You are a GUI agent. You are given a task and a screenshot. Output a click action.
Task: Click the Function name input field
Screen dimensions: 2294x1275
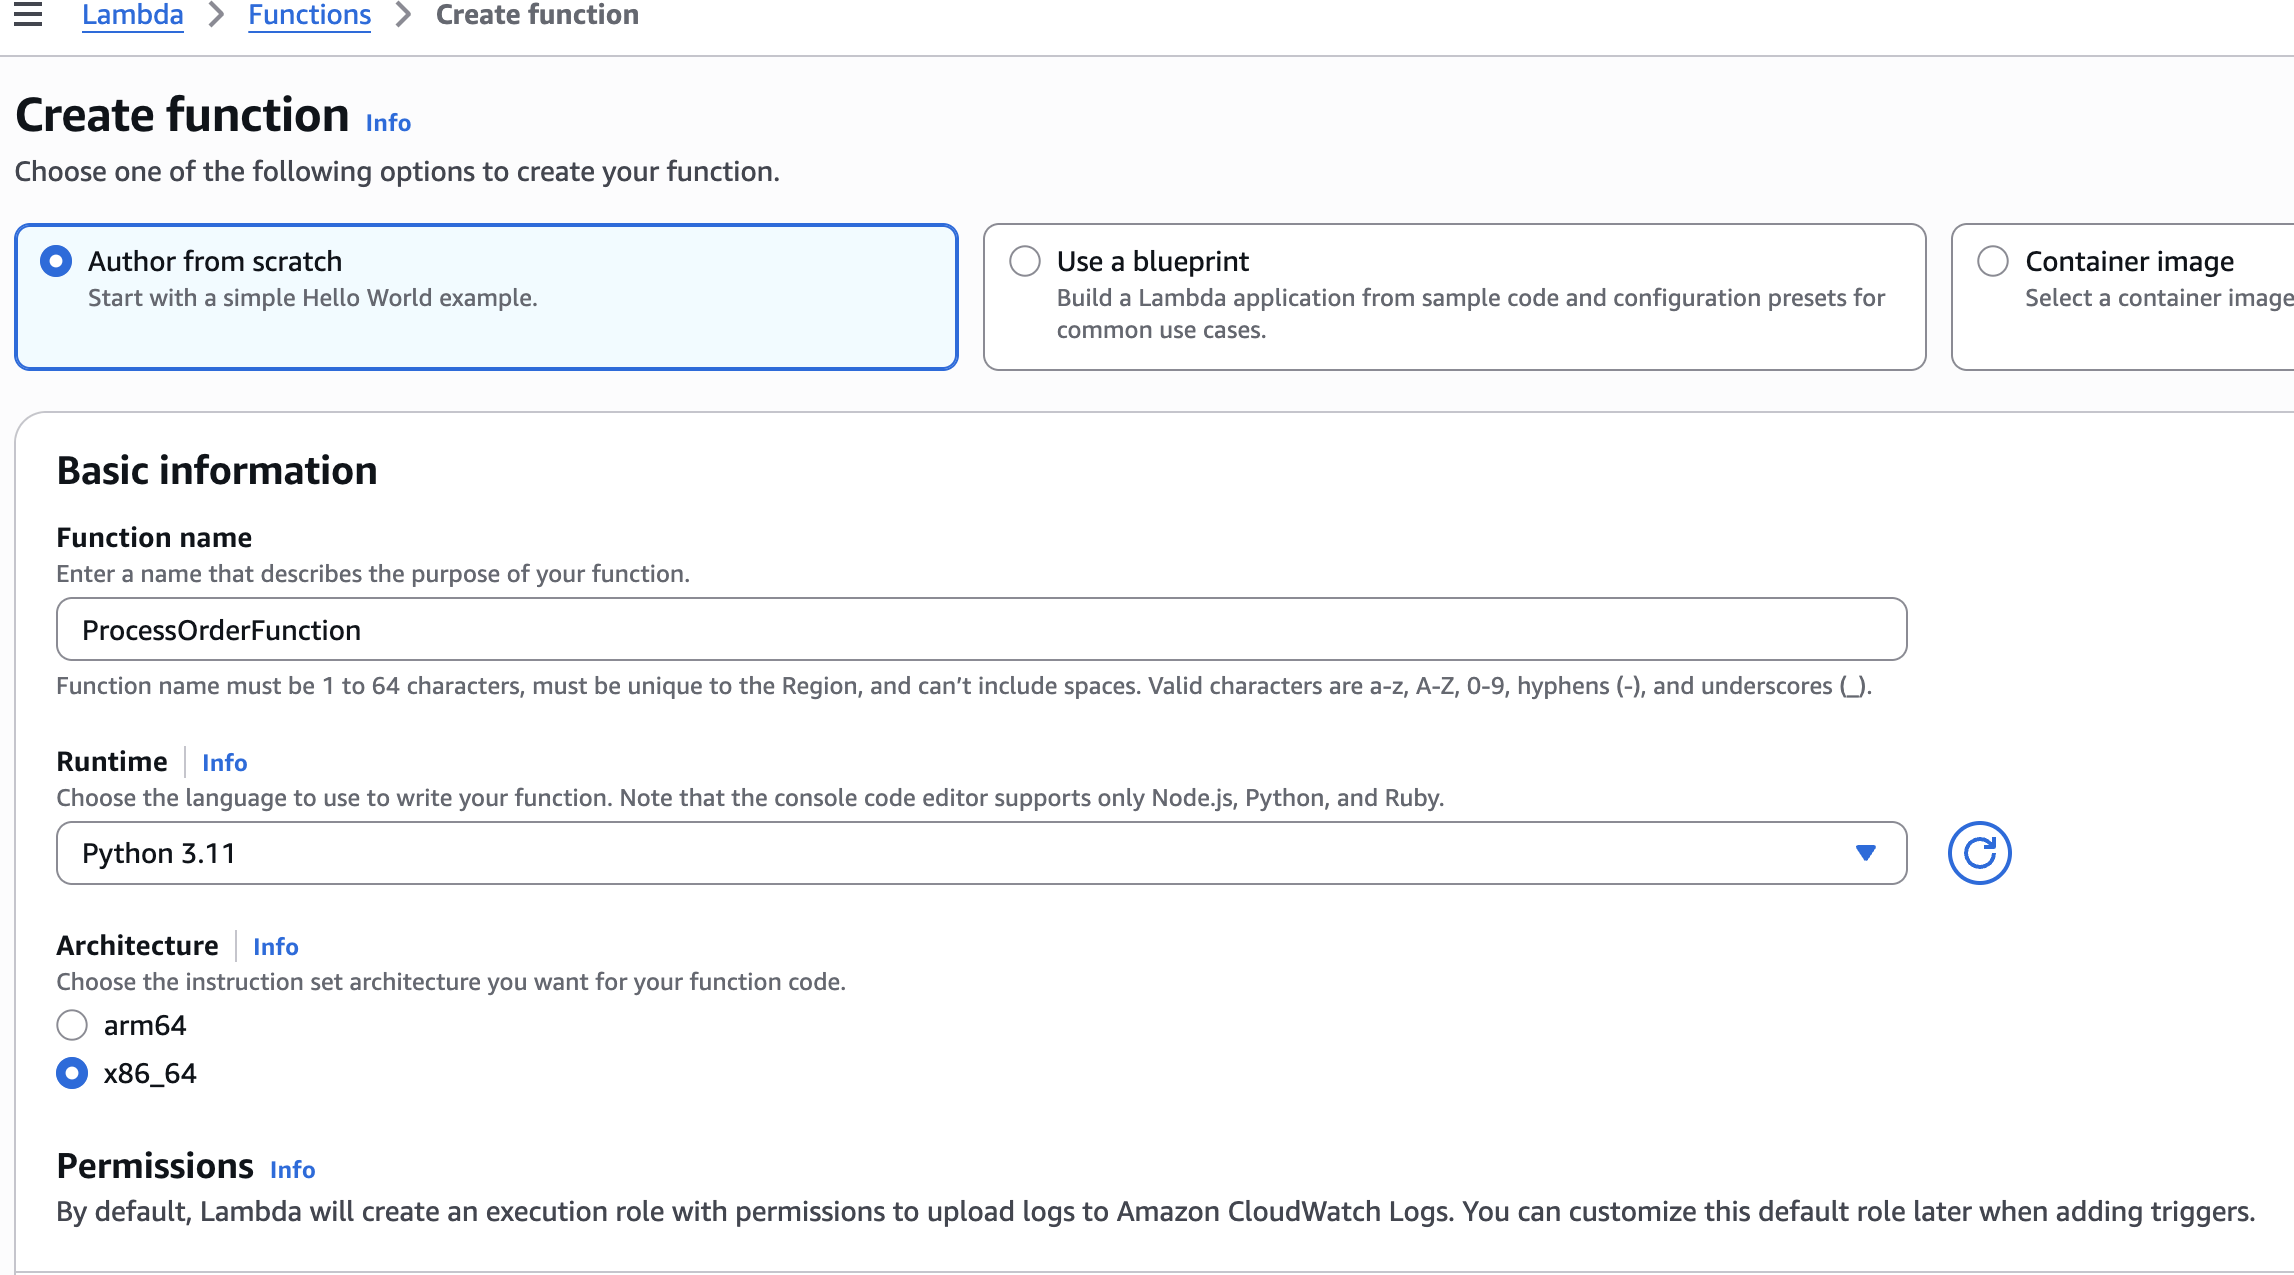[x=980, y=630]
